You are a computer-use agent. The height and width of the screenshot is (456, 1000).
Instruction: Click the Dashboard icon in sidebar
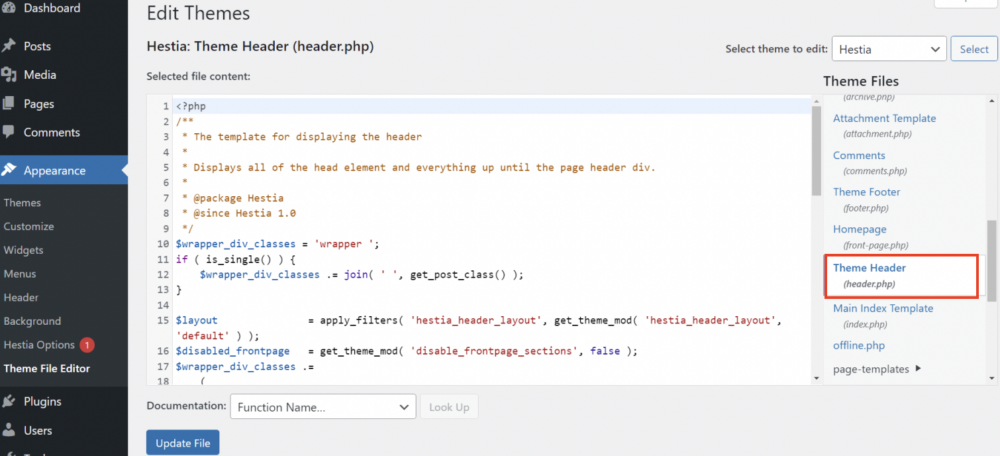(9, 8)
